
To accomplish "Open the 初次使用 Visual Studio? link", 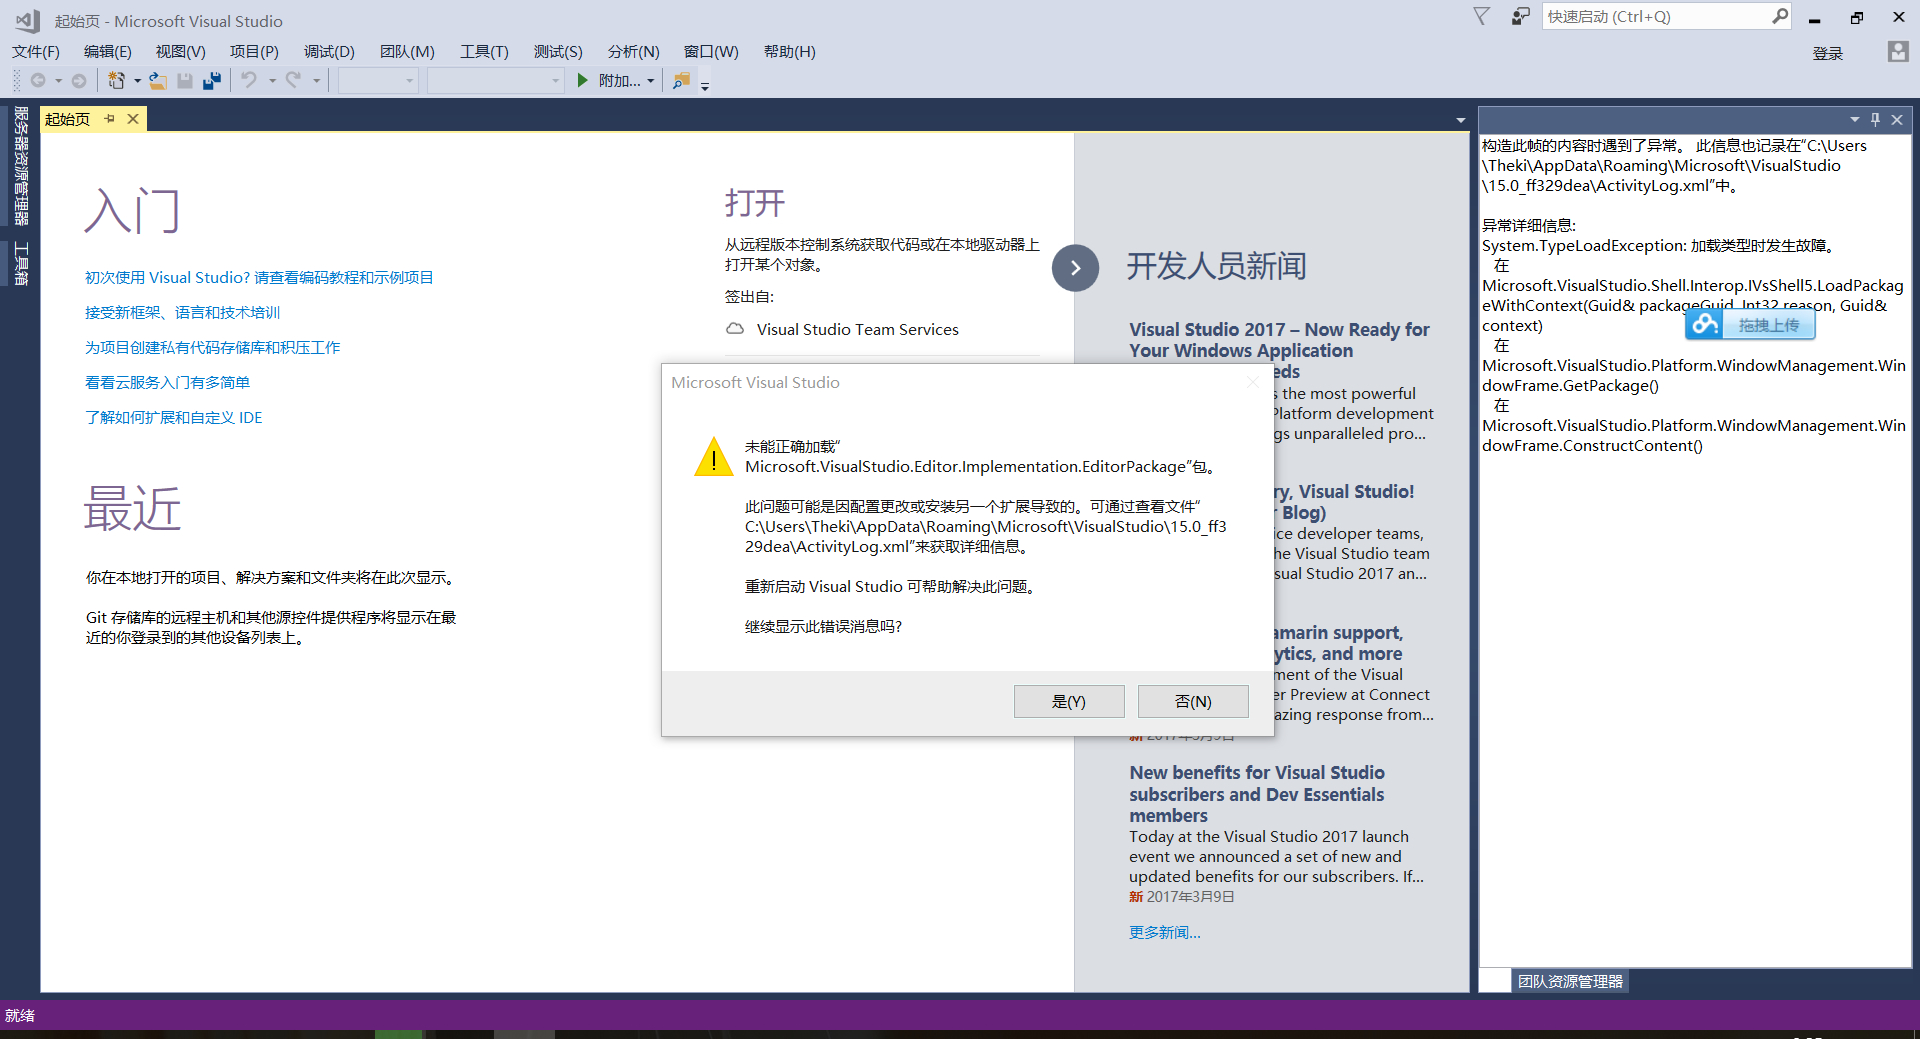I will (259, 277).
